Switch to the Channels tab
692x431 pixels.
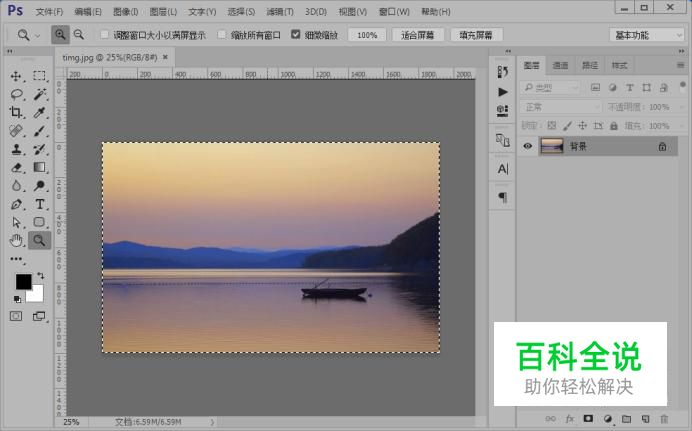560,65
